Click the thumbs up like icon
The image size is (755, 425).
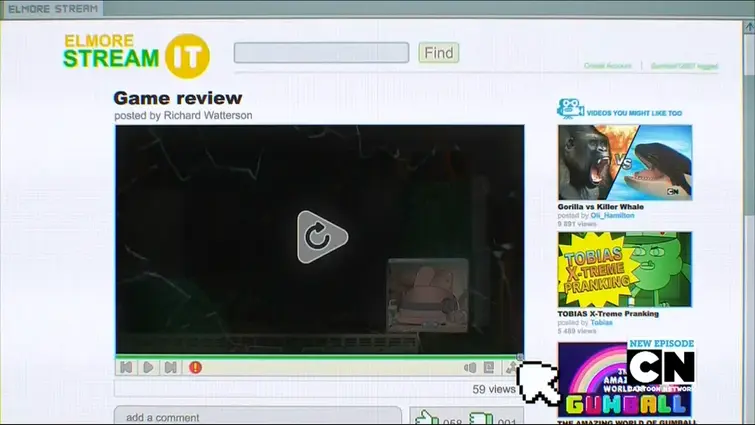click(x=427, y=418)
